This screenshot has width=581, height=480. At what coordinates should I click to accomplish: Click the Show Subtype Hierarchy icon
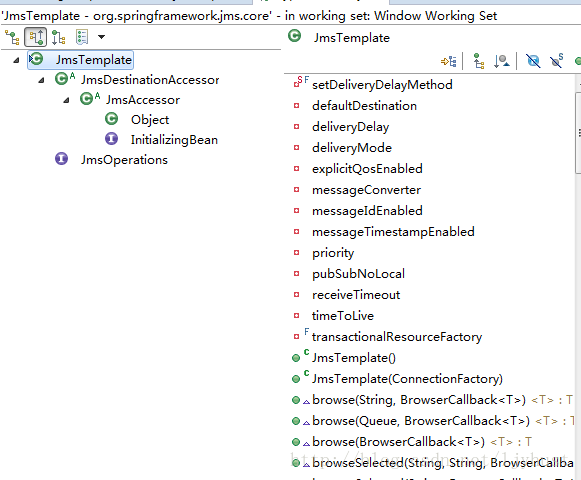coord(59,37)
